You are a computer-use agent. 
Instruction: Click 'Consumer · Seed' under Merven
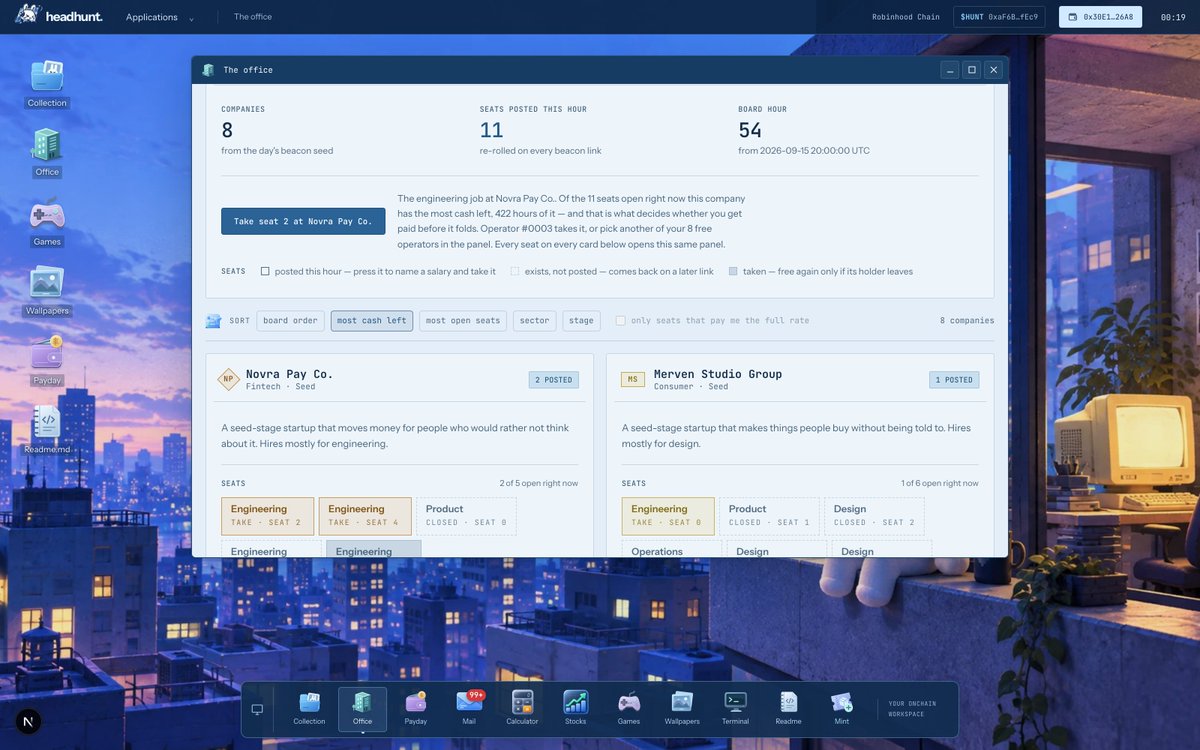[x=691, y=387]
